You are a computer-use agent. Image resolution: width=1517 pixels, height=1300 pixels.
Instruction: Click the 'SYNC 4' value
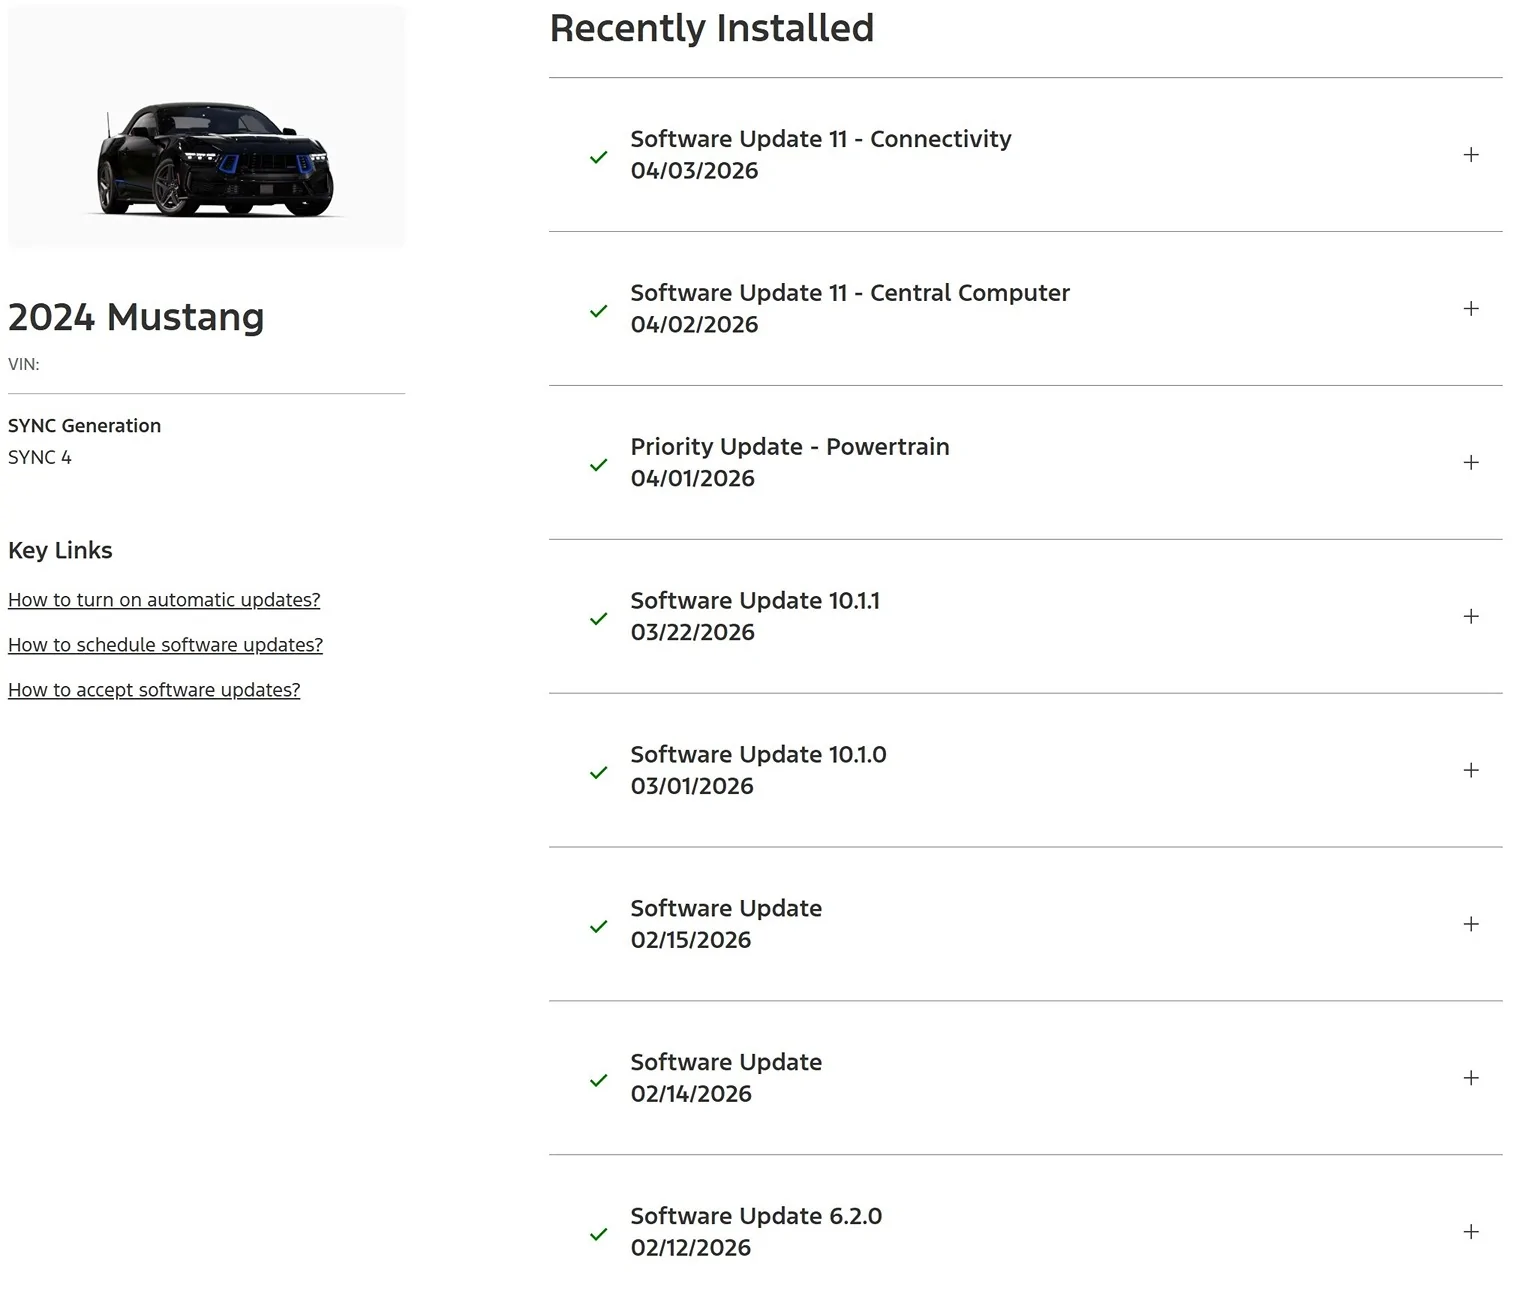pos(40,458)
